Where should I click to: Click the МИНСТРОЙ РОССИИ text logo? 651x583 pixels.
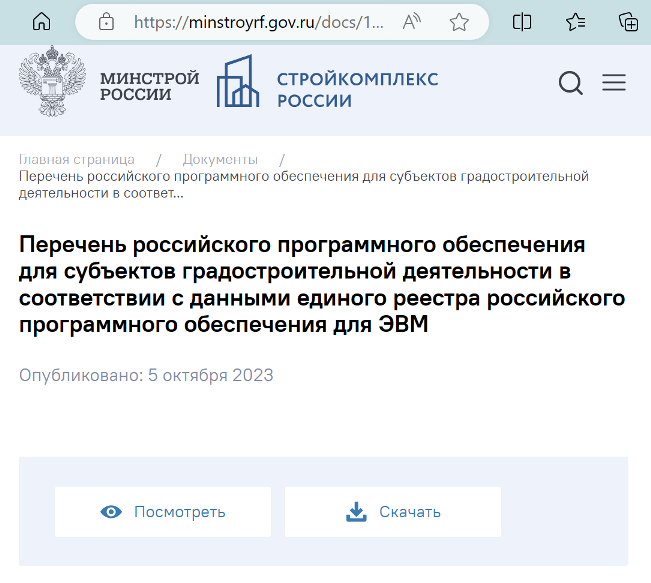click(149, 86)
